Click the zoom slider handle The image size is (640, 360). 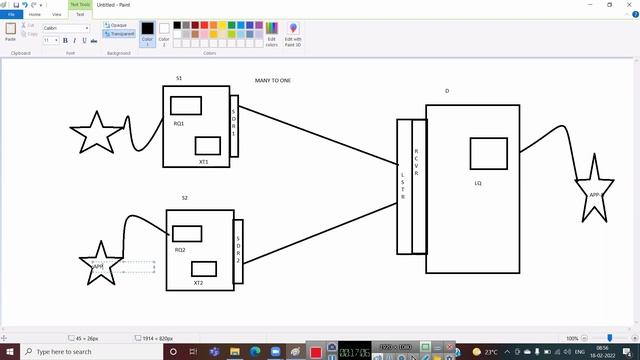point(610,338)
